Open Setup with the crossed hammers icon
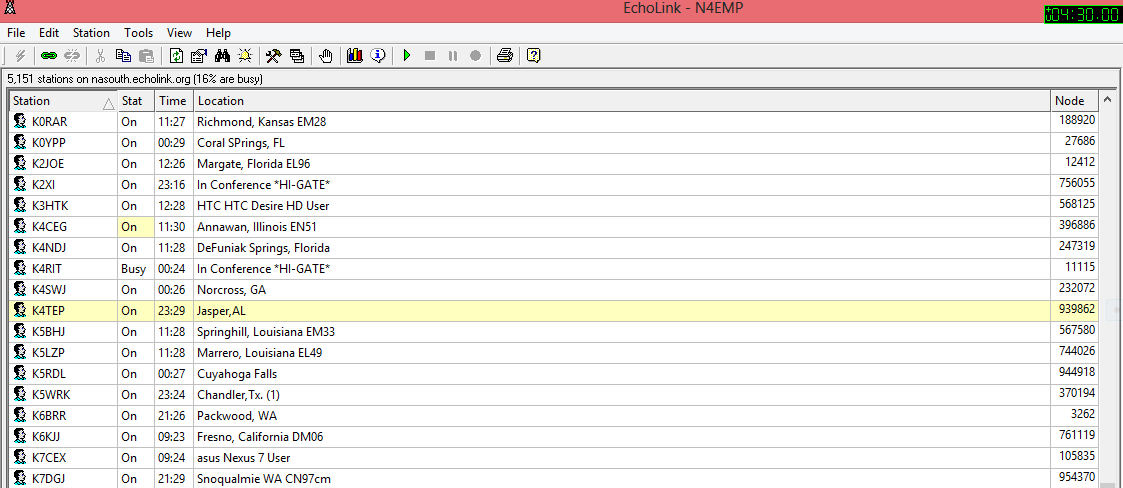 coord(274,55)
